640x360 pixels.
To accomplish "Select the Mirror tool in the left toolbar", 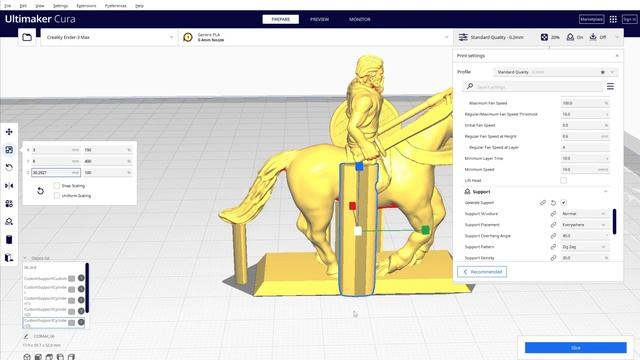I will pos(9,186).
